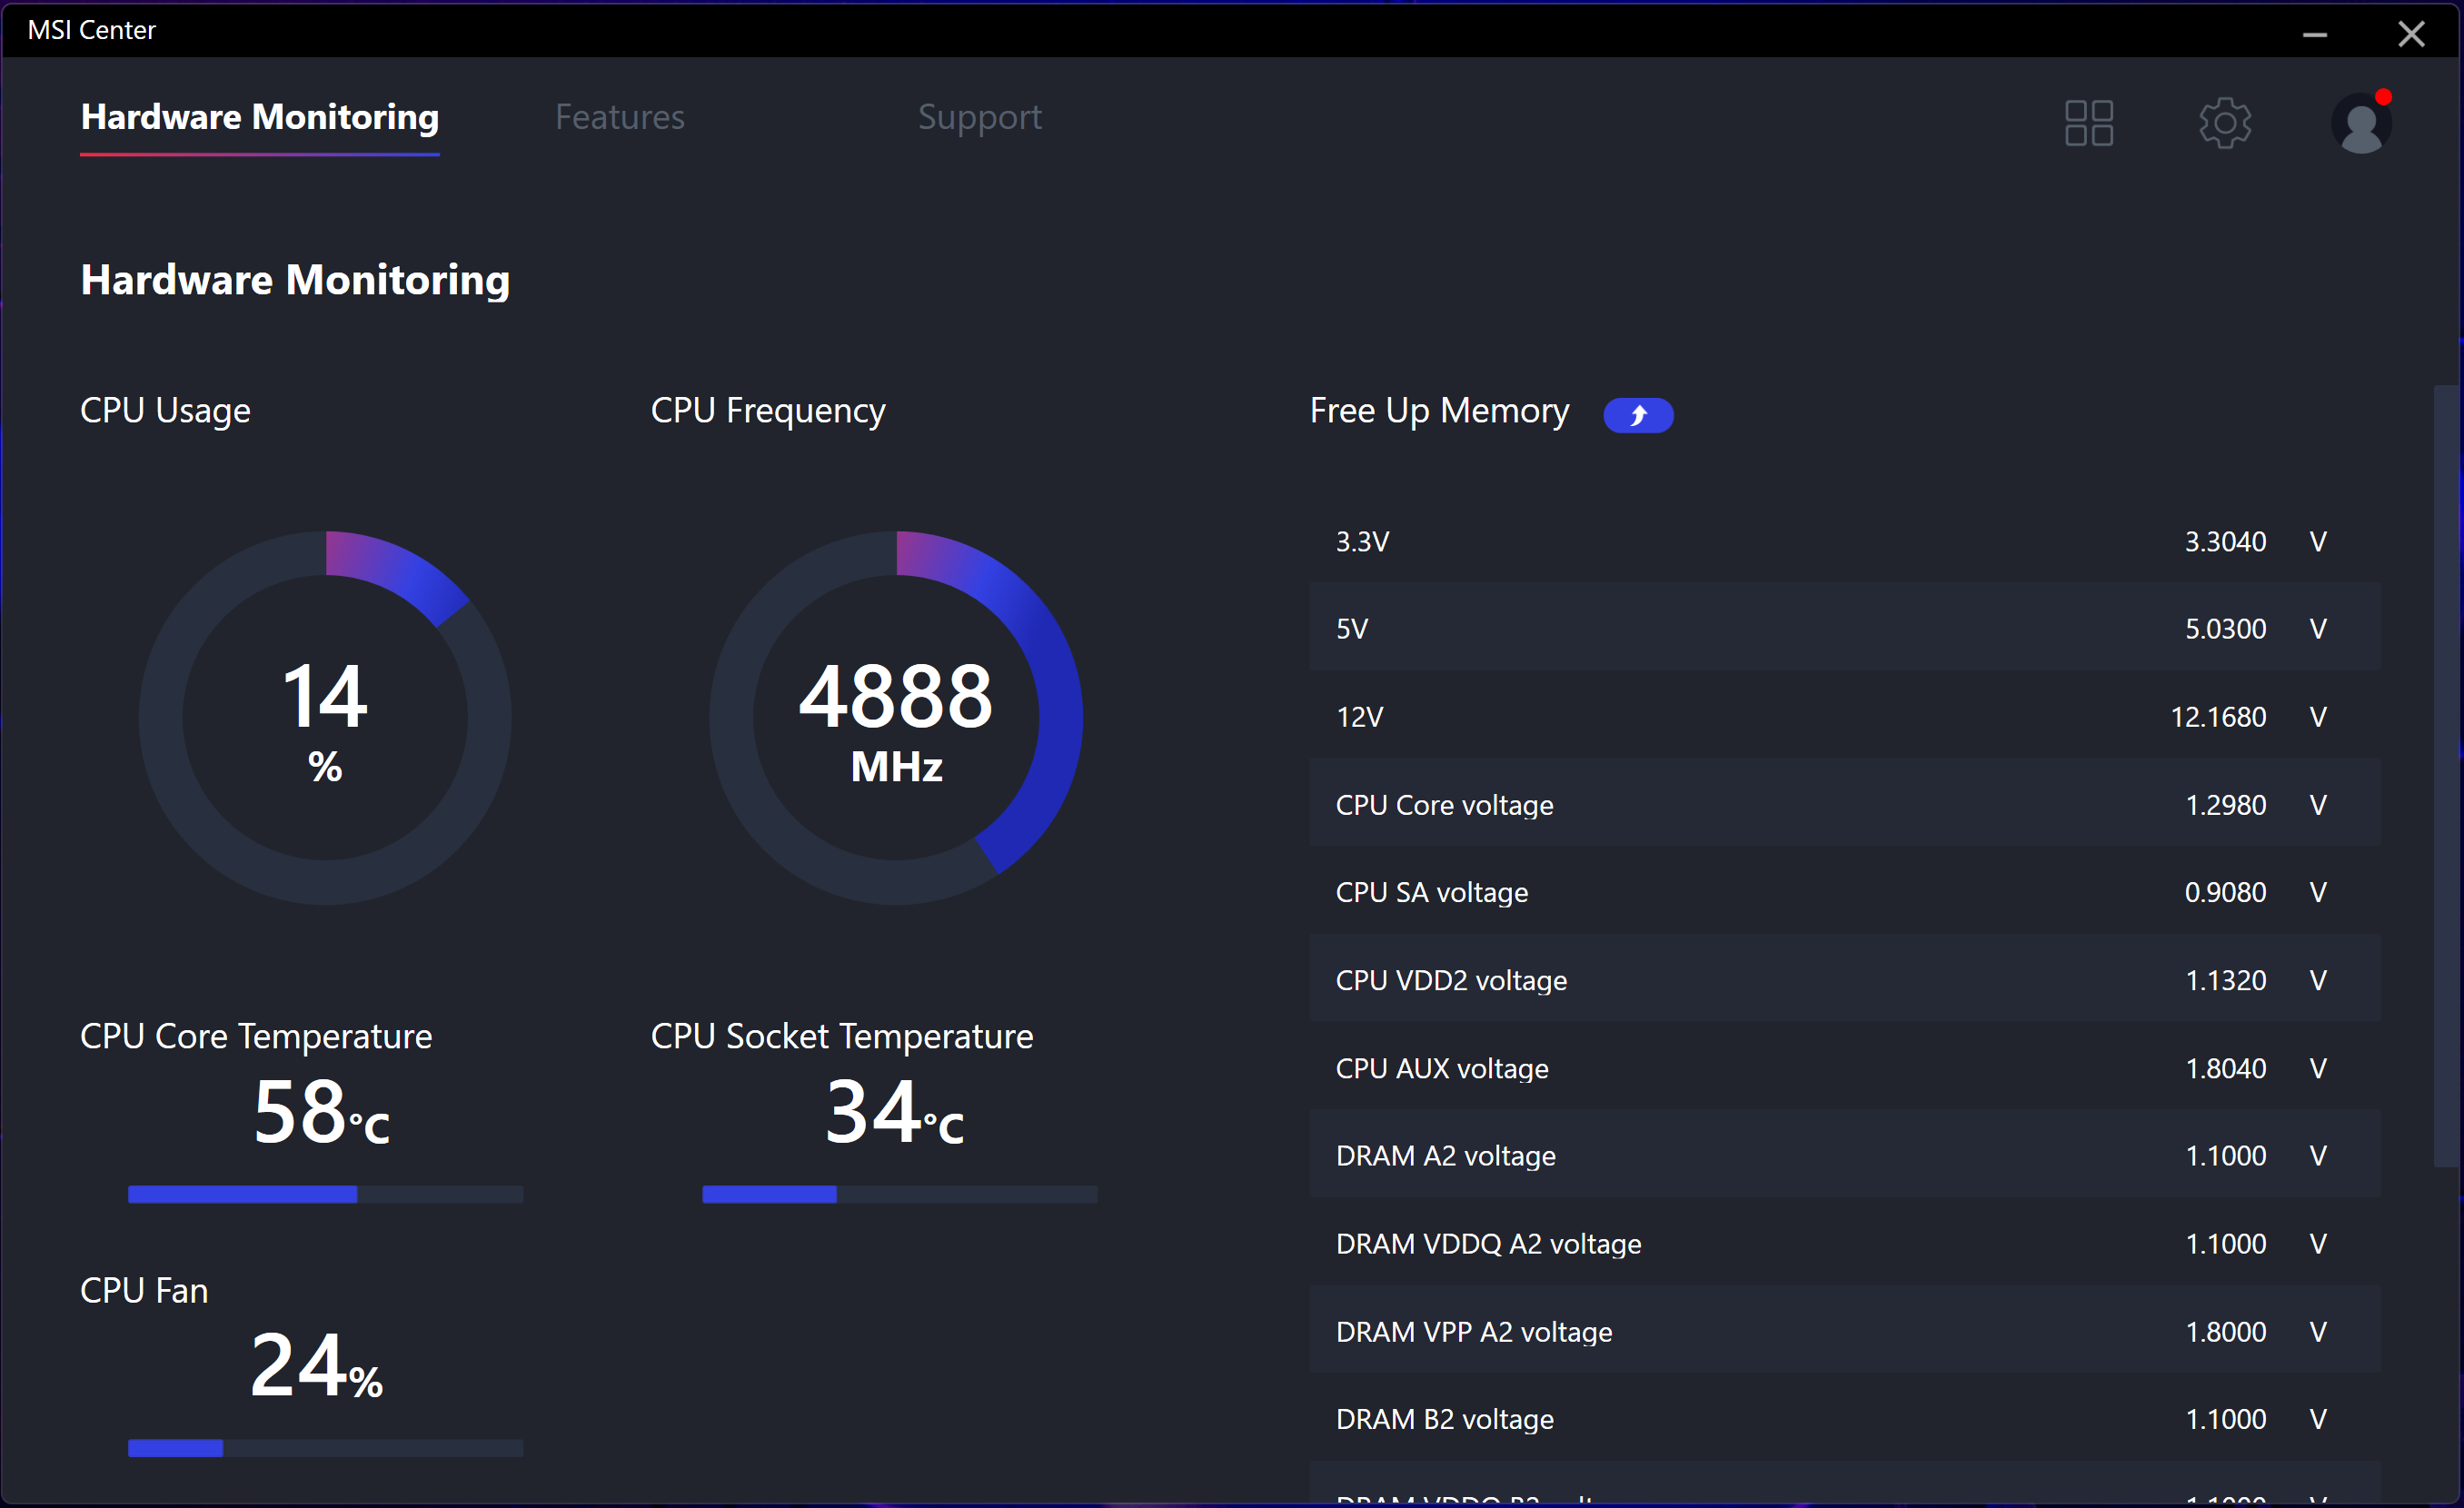This screenshot has height=1508, width=2464.
Task: Select the 5V voltage row
Action: 1844,628
